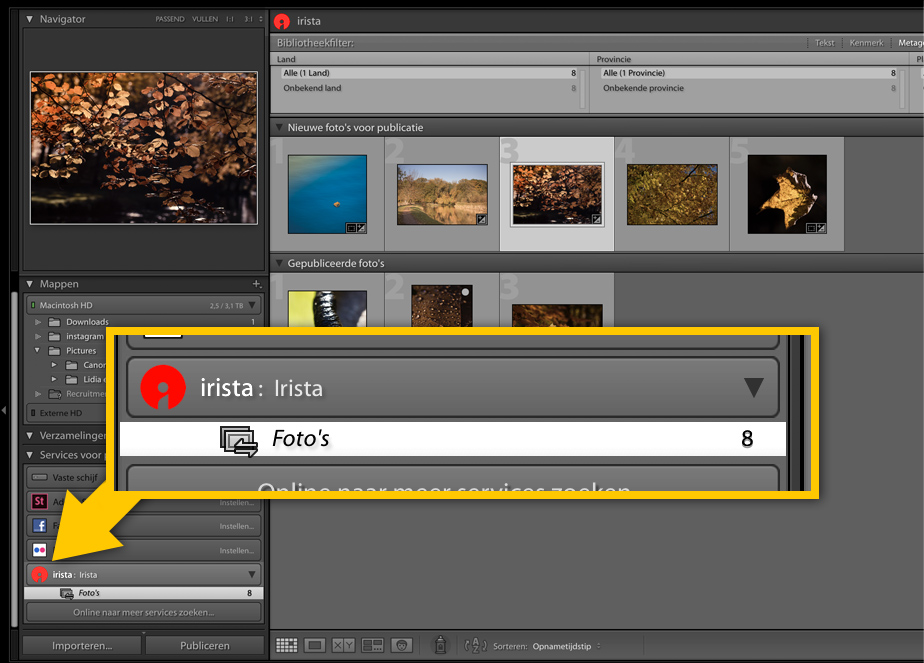Select the blue water photo thumbnail
Image resolution: width=924 pixels, height=663 pixels.
[x=327, y=194]
